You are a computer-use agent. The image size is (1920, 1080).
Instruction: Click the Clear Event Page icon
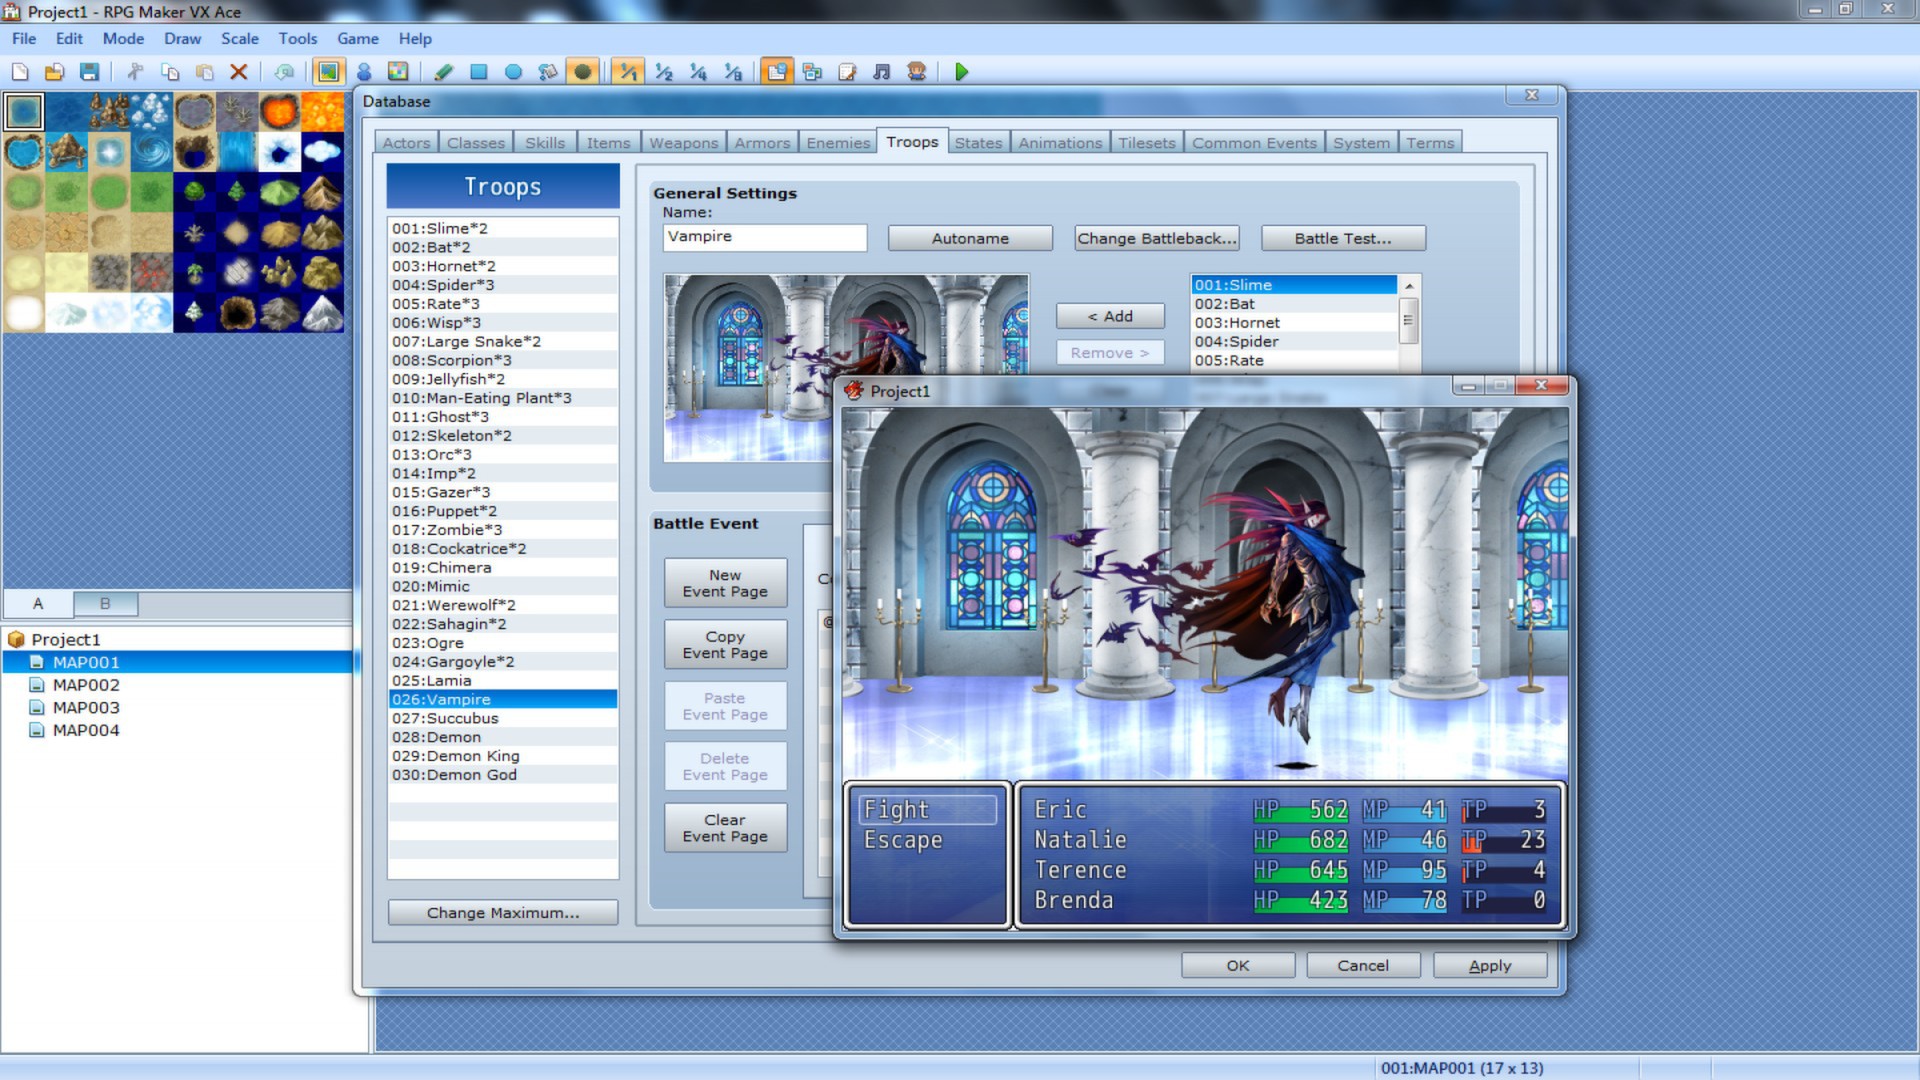point(724,827)
